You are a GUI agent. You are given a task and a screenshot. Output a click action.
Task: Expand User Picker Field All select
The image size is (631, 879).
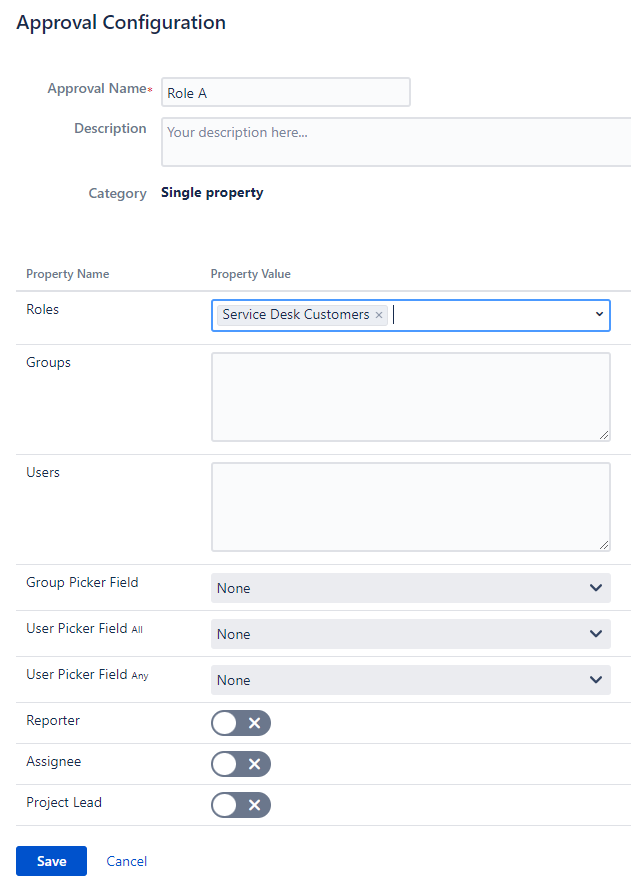click(x=400, y=634)
